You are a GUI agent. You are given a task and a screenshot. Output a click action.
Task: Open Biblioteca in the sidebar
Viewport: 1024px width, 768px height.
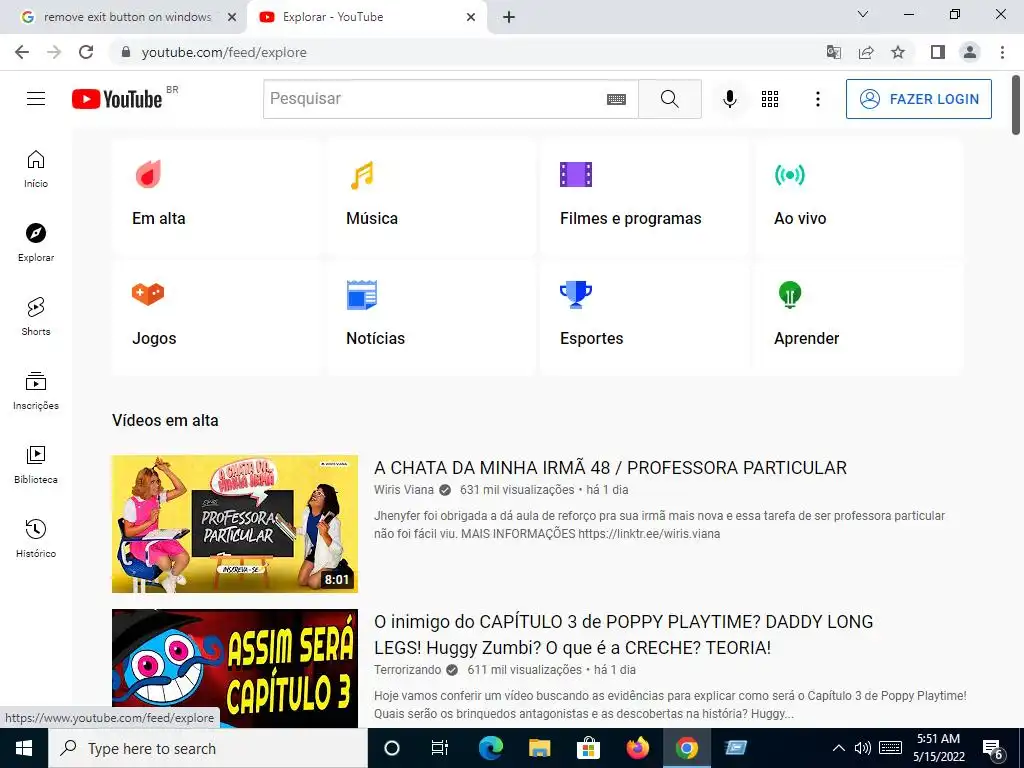(x=36, y=464)
